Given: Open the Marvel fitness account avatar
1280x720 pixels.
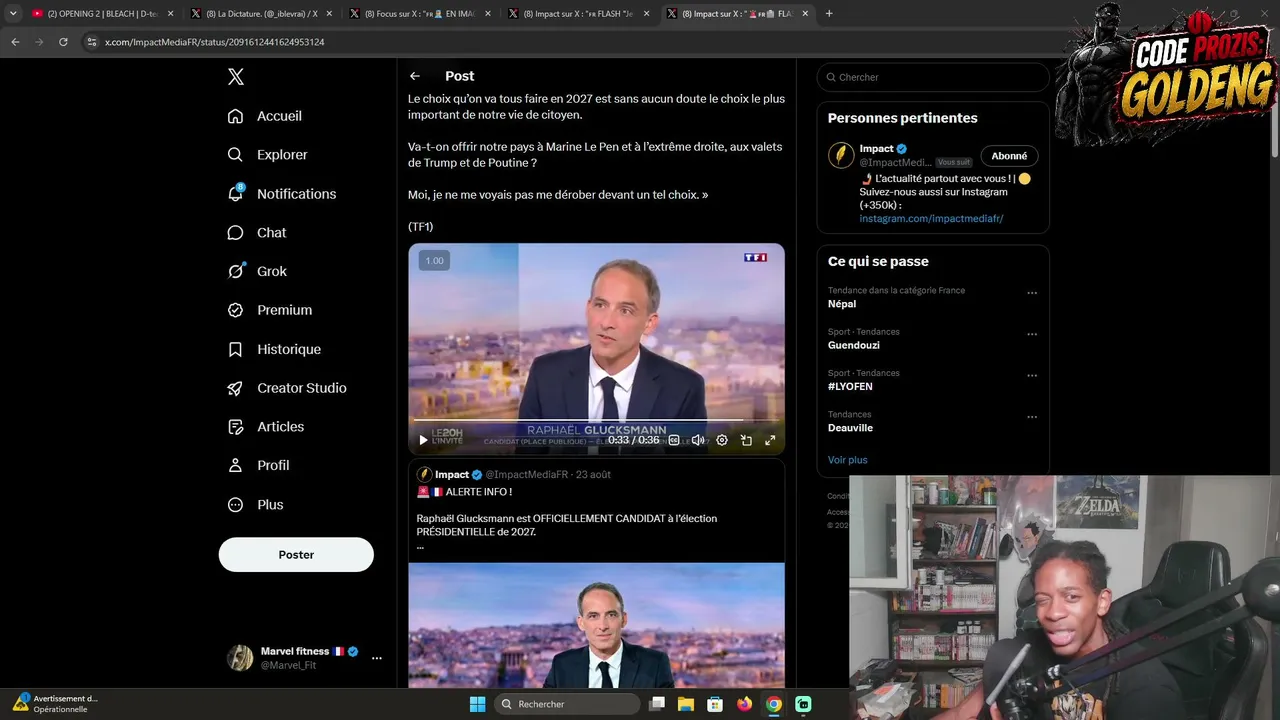Looking at the screenshot, I should (240, 658).
